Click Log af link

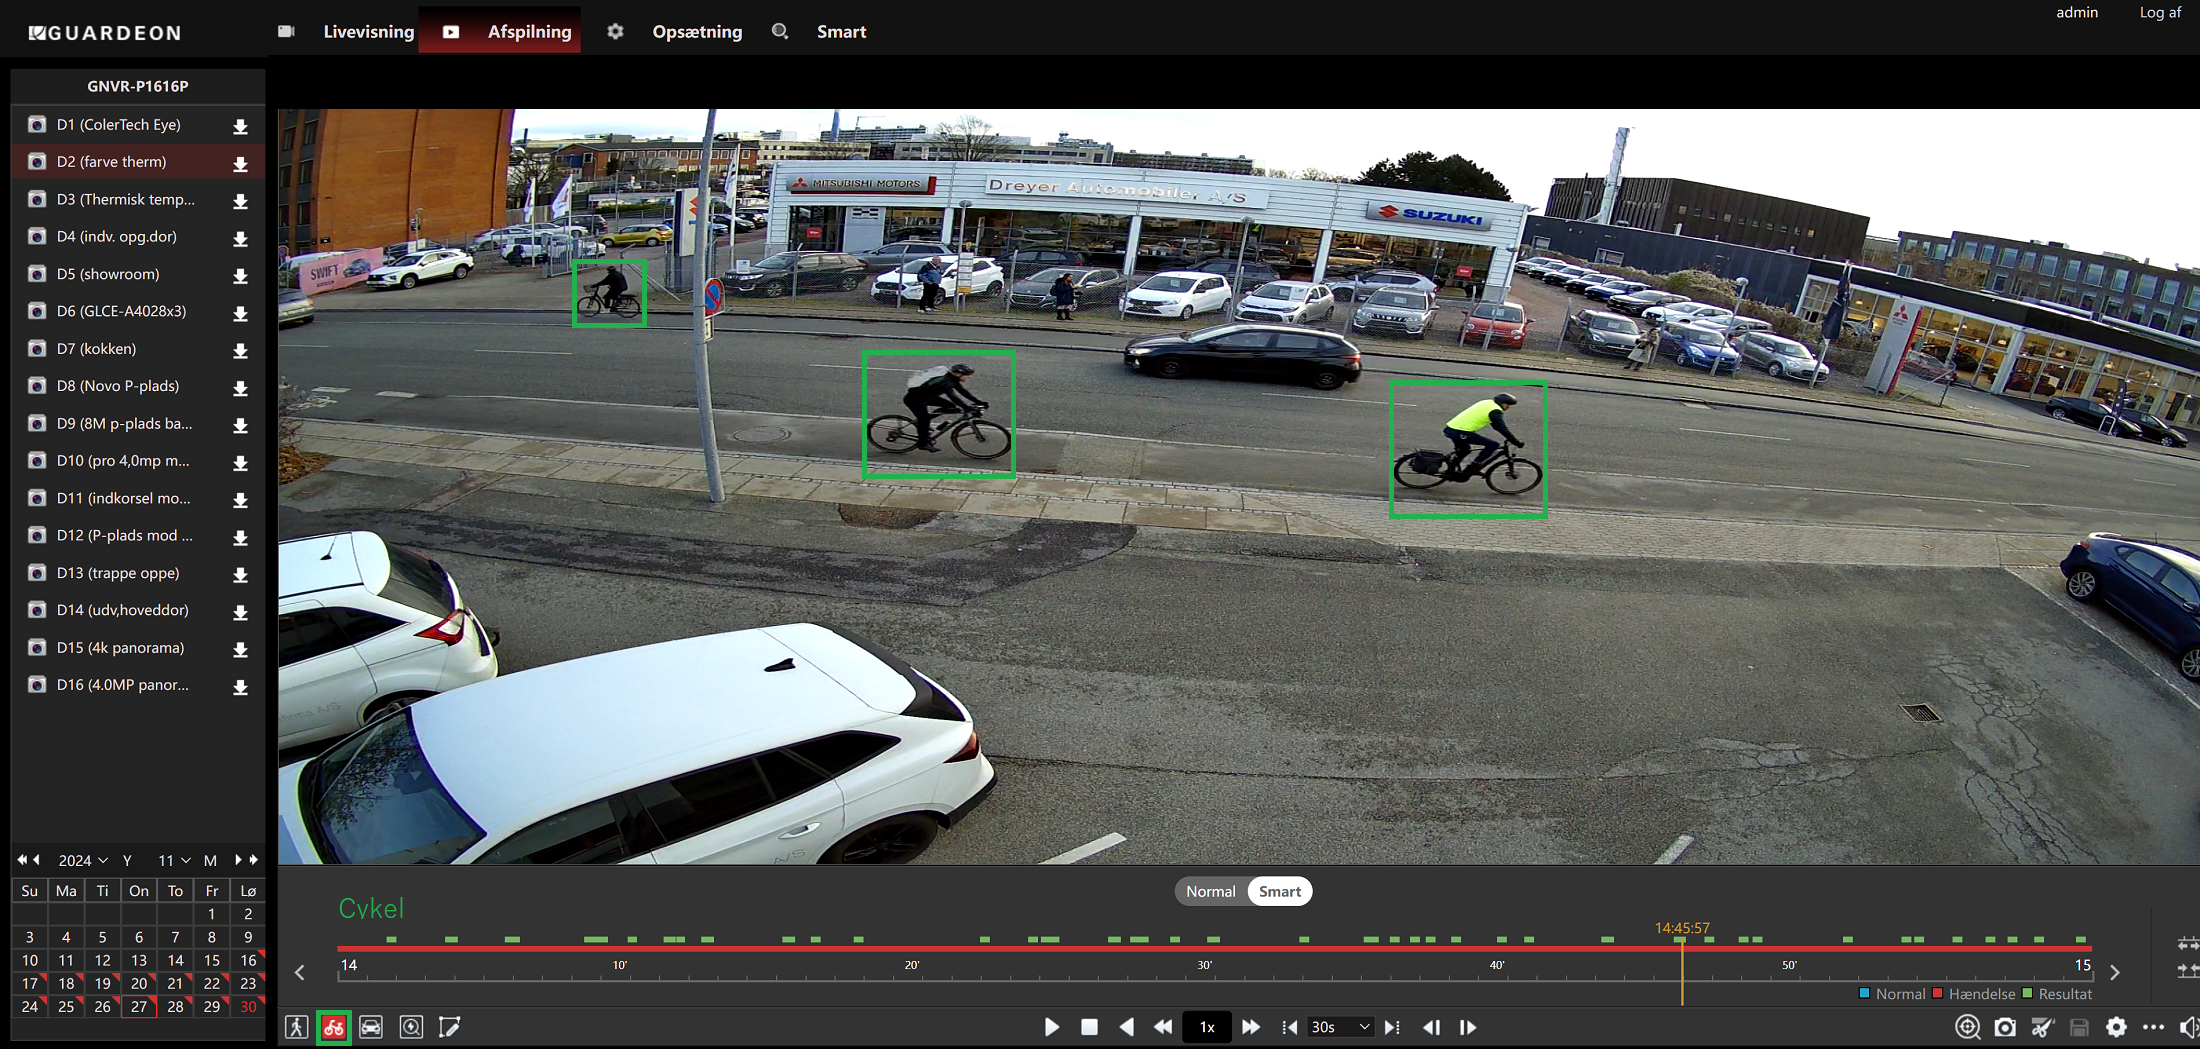click(x=2159, y=13)
